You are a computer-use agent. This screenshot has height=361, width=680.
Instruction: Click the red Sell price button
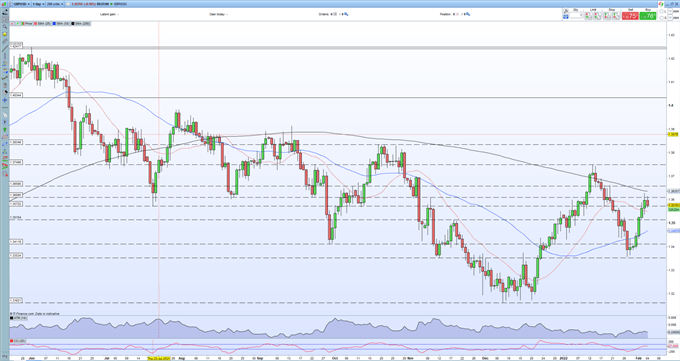coord(630,16)
